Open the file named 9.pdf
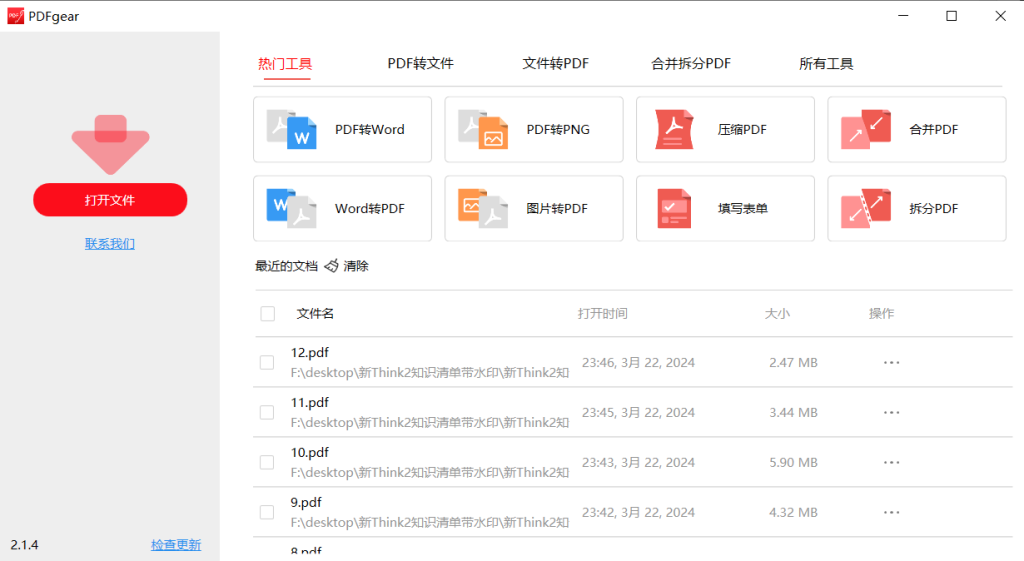Image resolution: width=1024 pixels, height=561 pixels. (306, 503)
